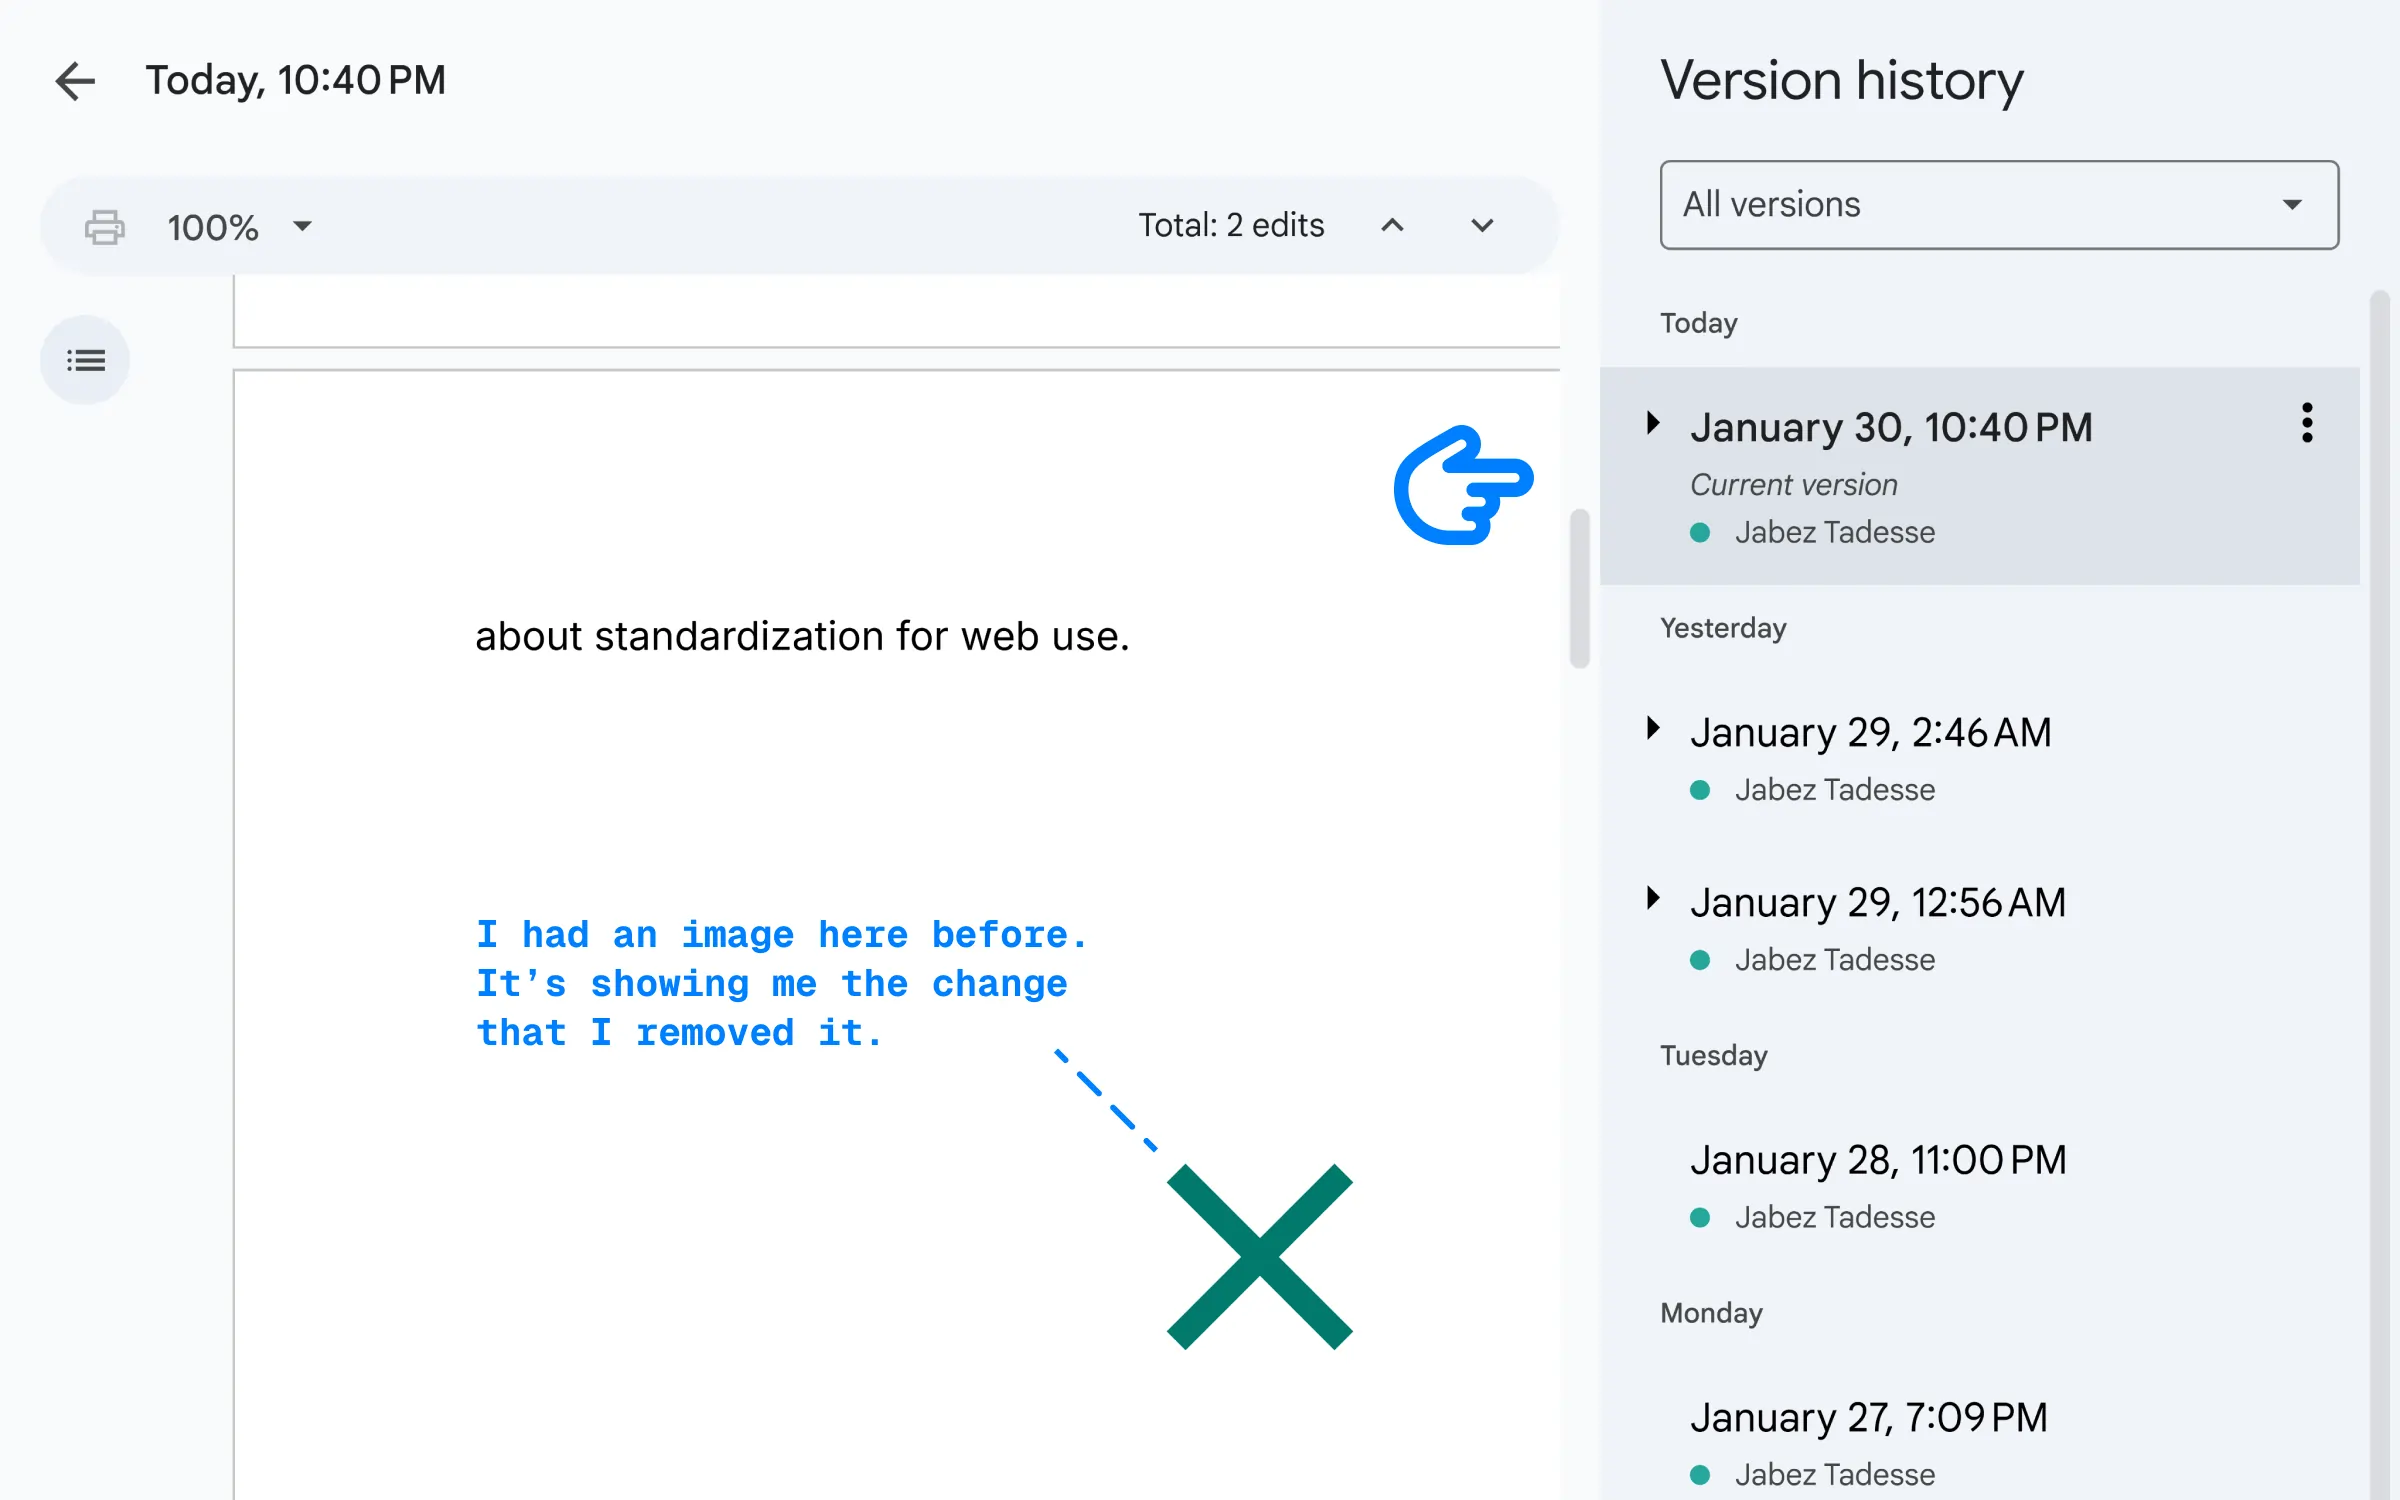The height and width of the screenshot is (1500, 2400).
Task: Click Current version label
Action: pos(1793,485)
